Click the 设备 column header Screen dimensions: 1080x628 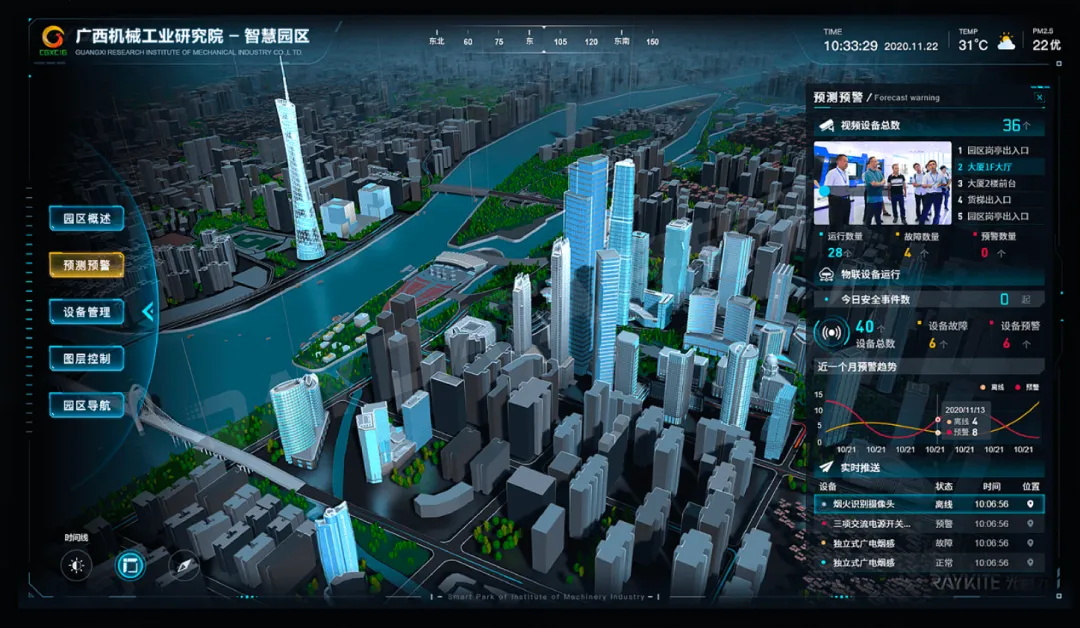pyautogui.click(x=827, y=486)
